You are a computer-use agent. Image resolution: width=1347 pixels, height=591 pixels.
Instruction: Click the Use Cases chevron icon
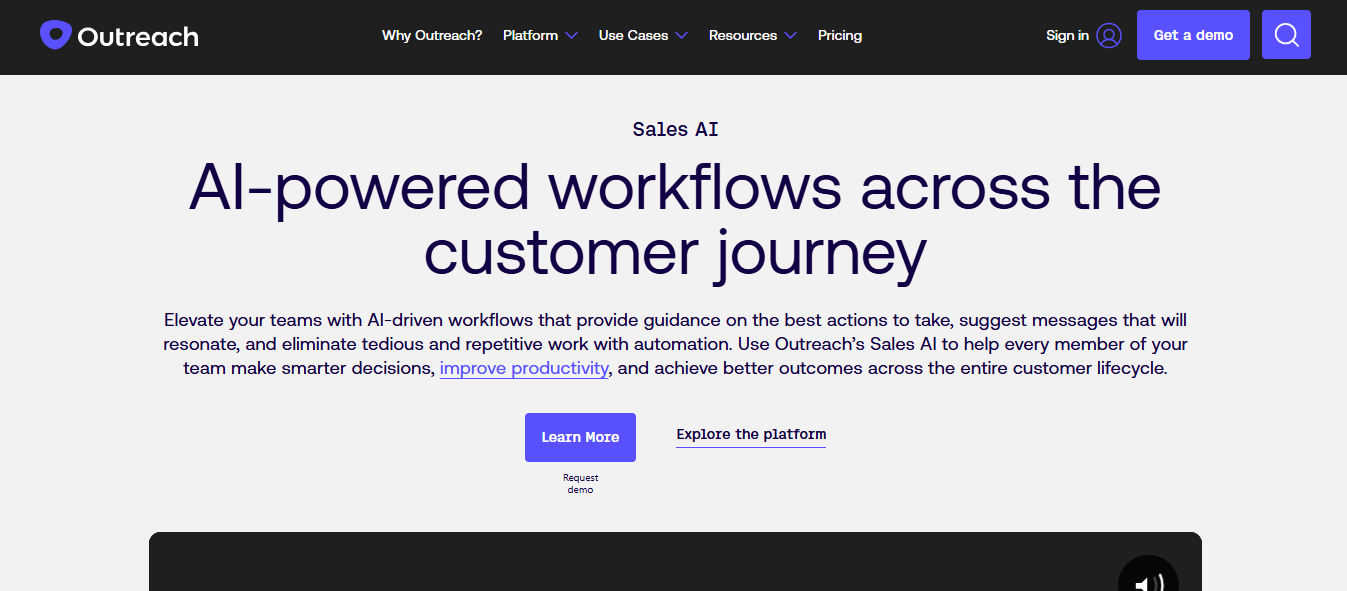point(682,35)
